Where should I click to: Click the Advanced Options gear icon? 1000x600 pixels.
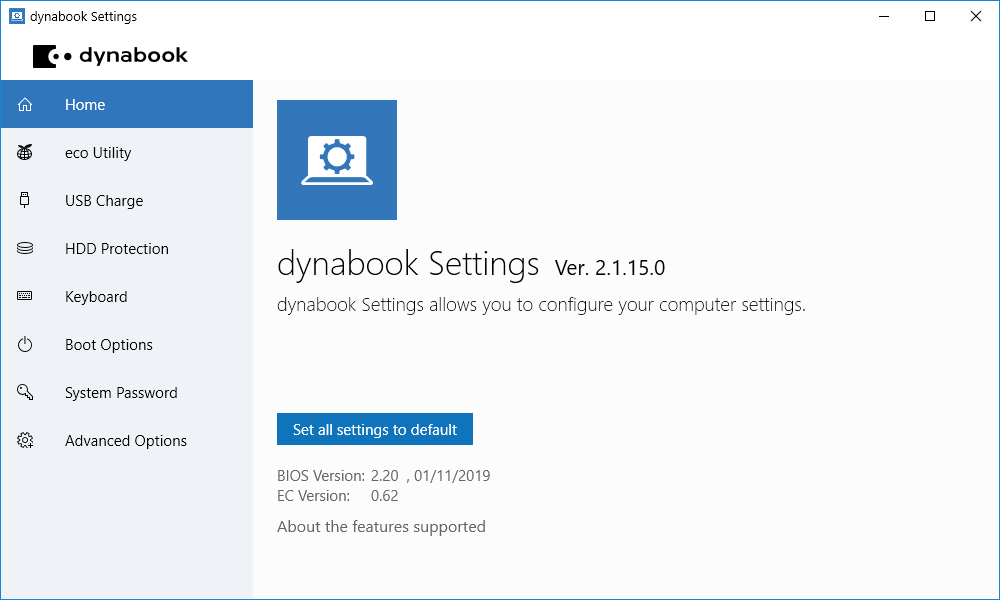25,441
